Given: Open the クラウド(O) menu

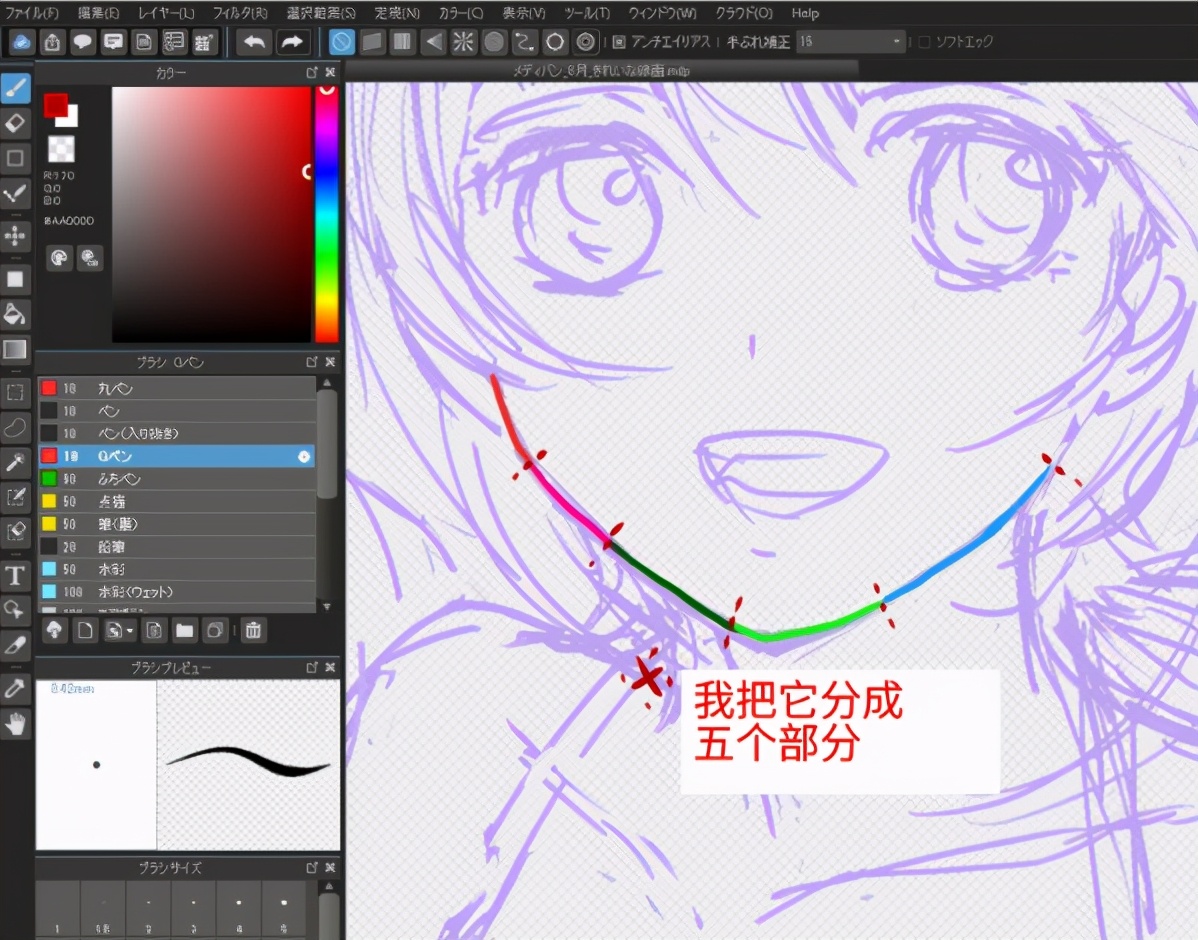Looking at the screenshot, I should pos(743,13).
